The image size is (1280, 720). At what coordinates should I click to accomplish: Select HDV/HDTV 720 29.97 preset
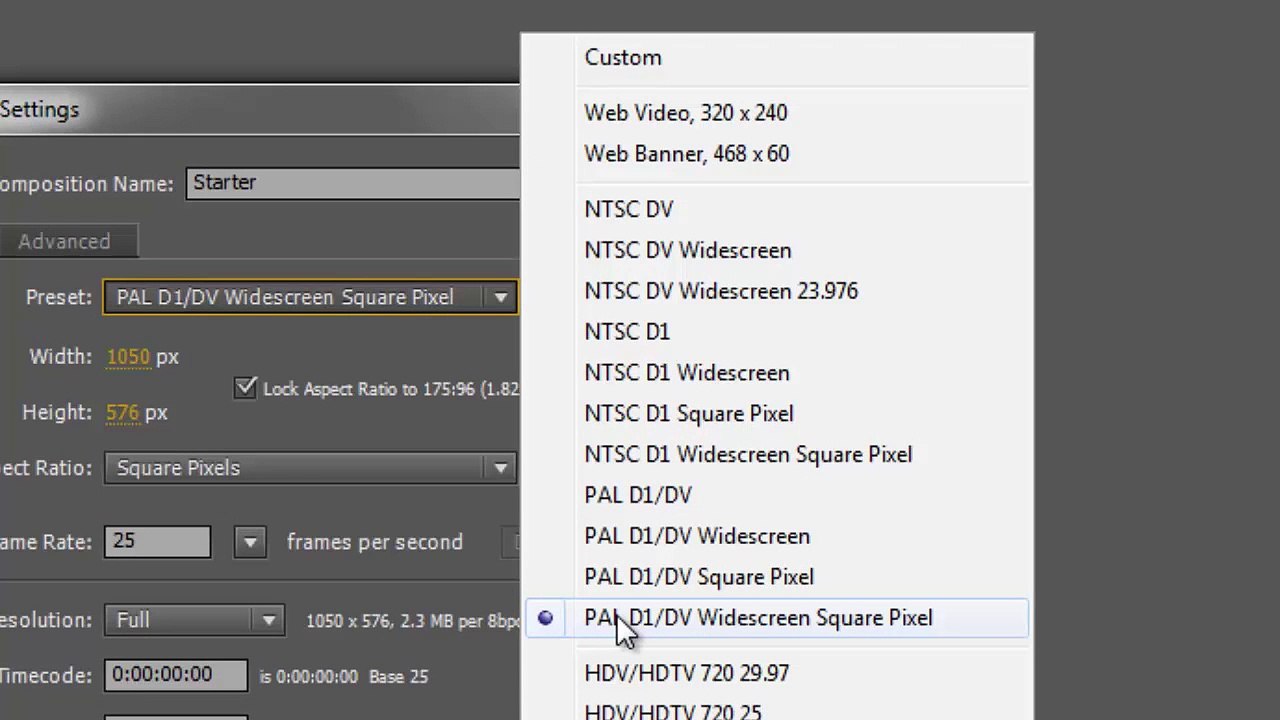click(687, 674)
